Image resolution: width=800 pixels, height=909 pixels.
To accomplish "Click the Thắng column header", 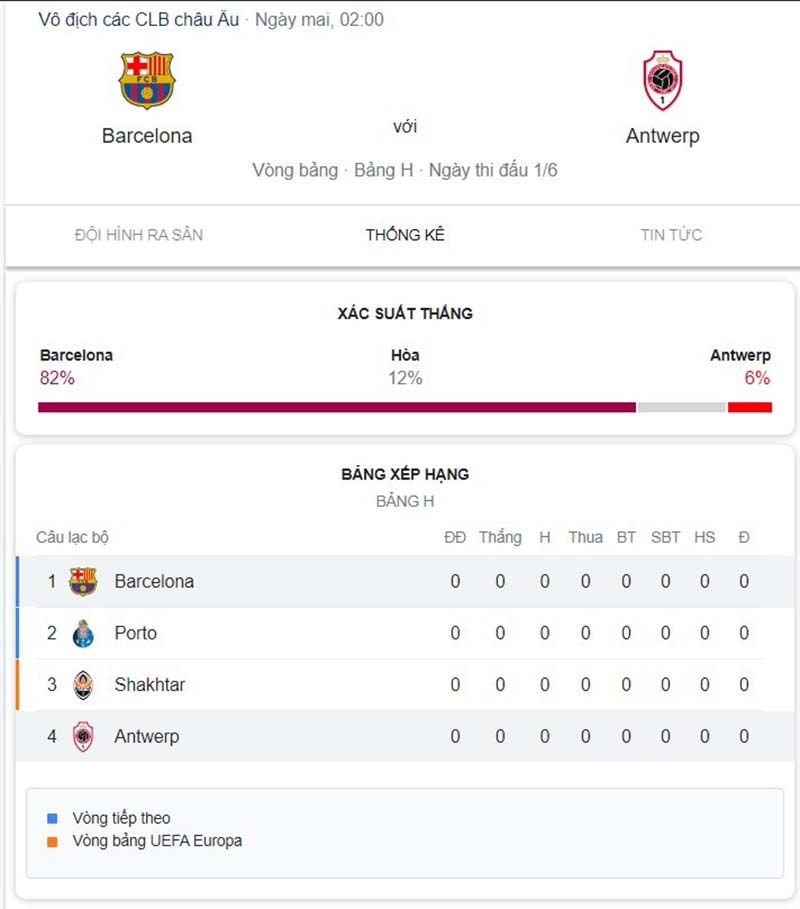I will pyautogui.click(x=501, y=537).
